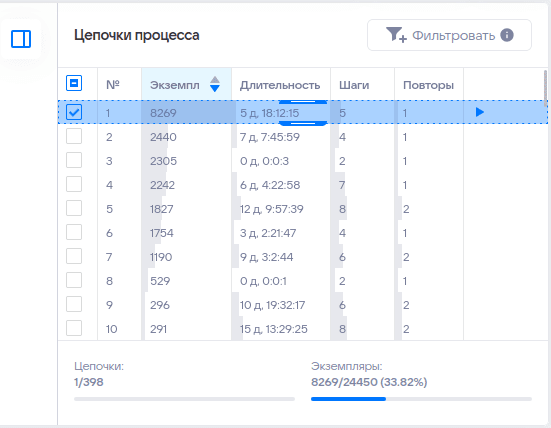Click duration 3 д, 2:21:47

coord(268,233)
